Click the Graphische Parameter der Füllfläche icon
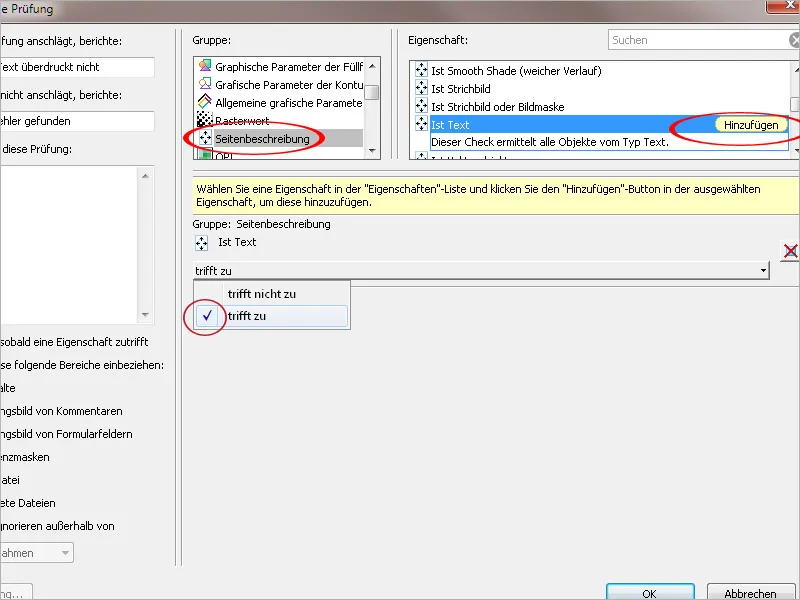 [205, 66]
